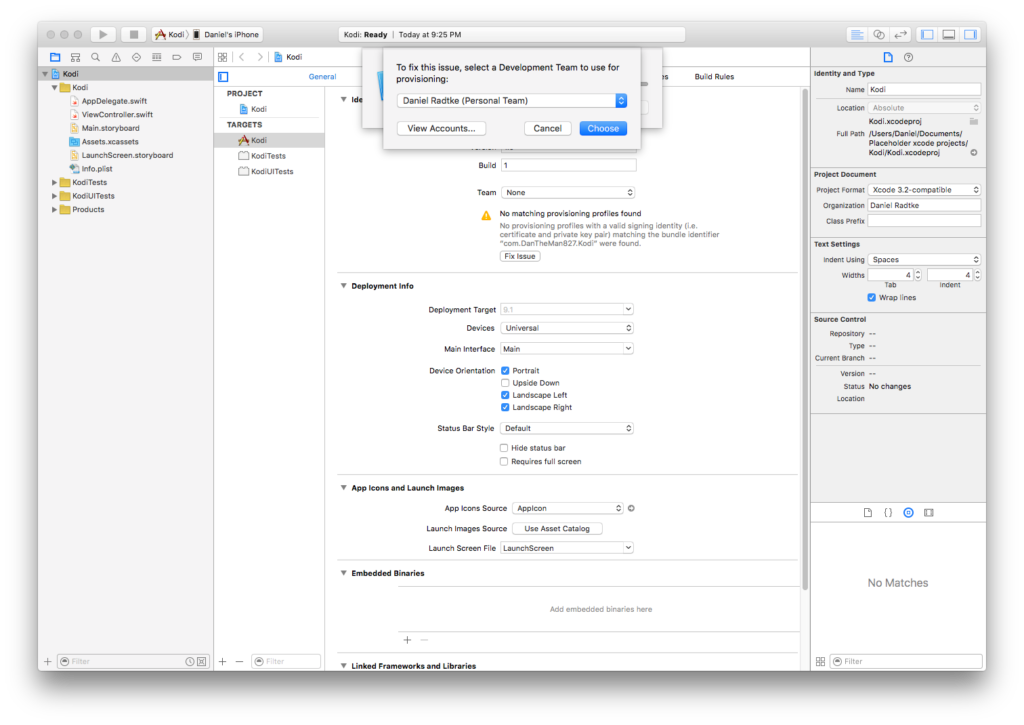1024x725 pixels.
Task: Open the Issue navigator warning icon
Action: click(116, 57)
